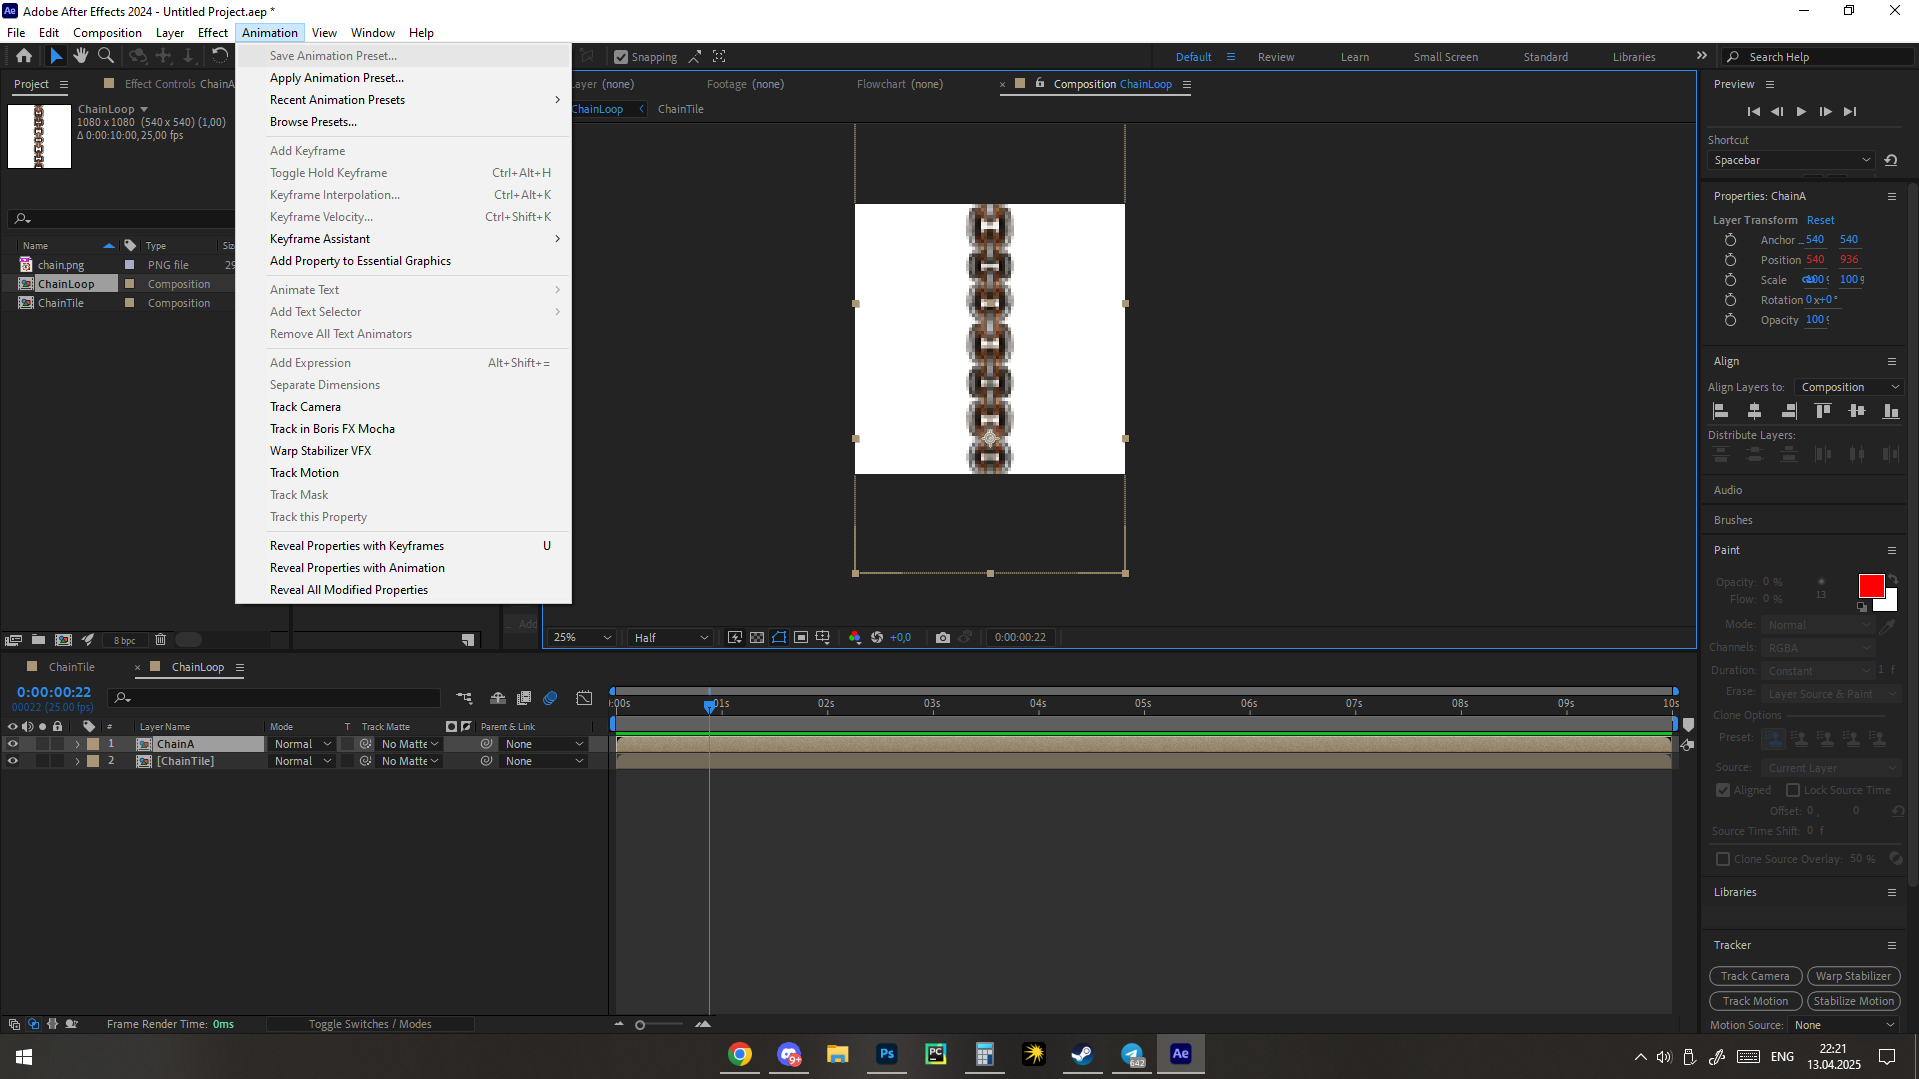Open the magnification ratio dropdown showing 25%
Screen dimensions: 1919x1079
[580, 637]
